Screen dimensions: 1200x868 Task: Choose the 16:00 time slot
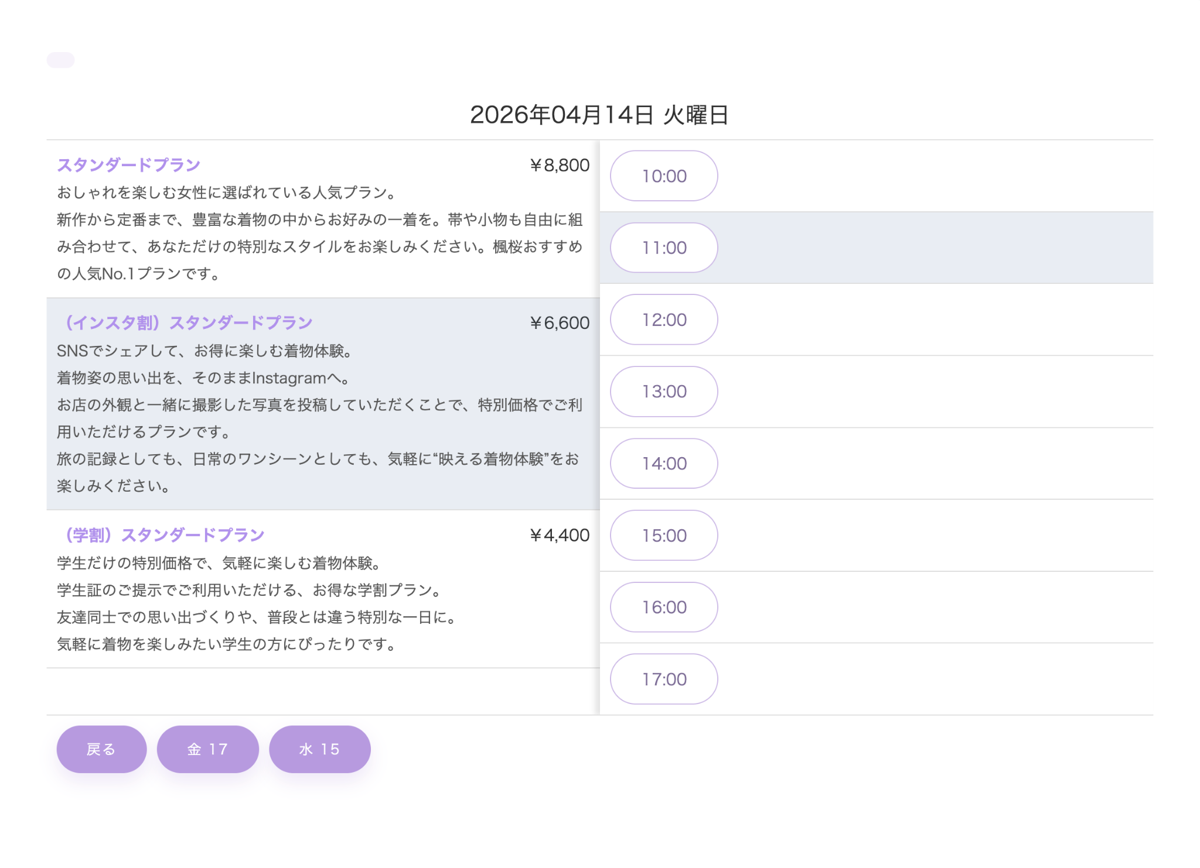tap(663, 607)
